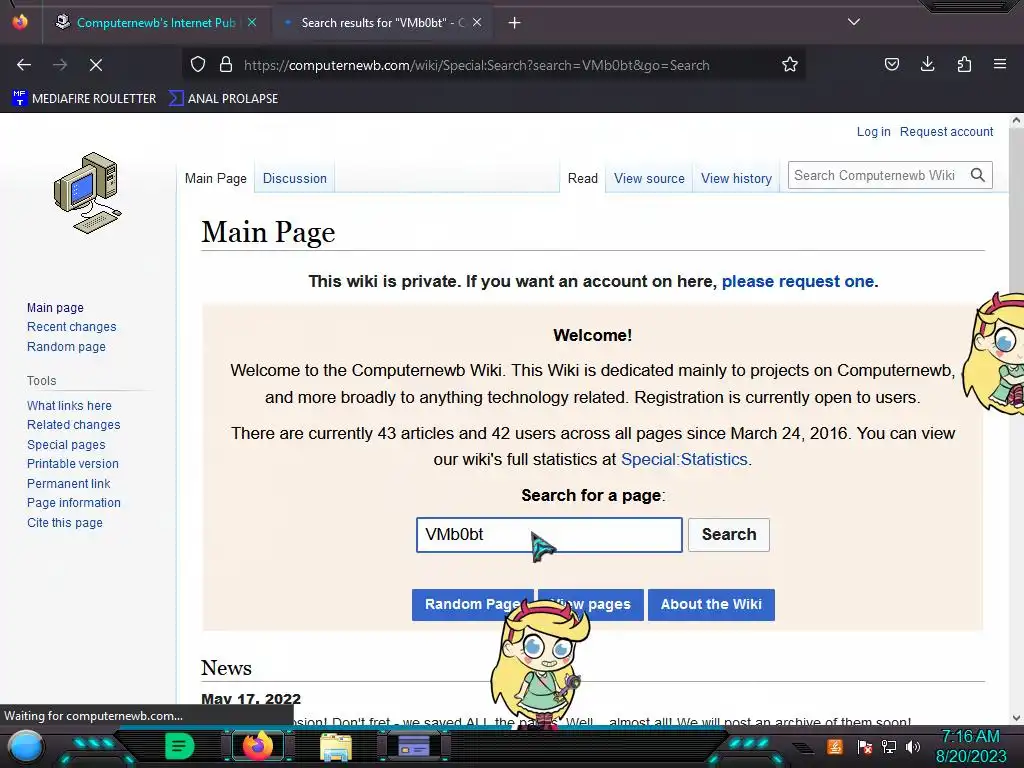Screen dimensions: 1024x768
Task: Open the tracking protection shield icon
Action: point(198,65)
